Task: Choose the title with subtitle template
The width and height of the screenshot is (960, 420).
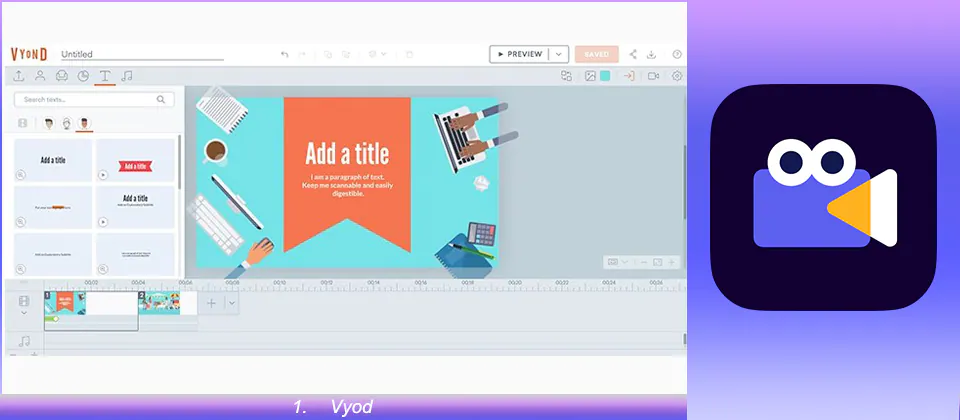Action: [x=135, y=208]
